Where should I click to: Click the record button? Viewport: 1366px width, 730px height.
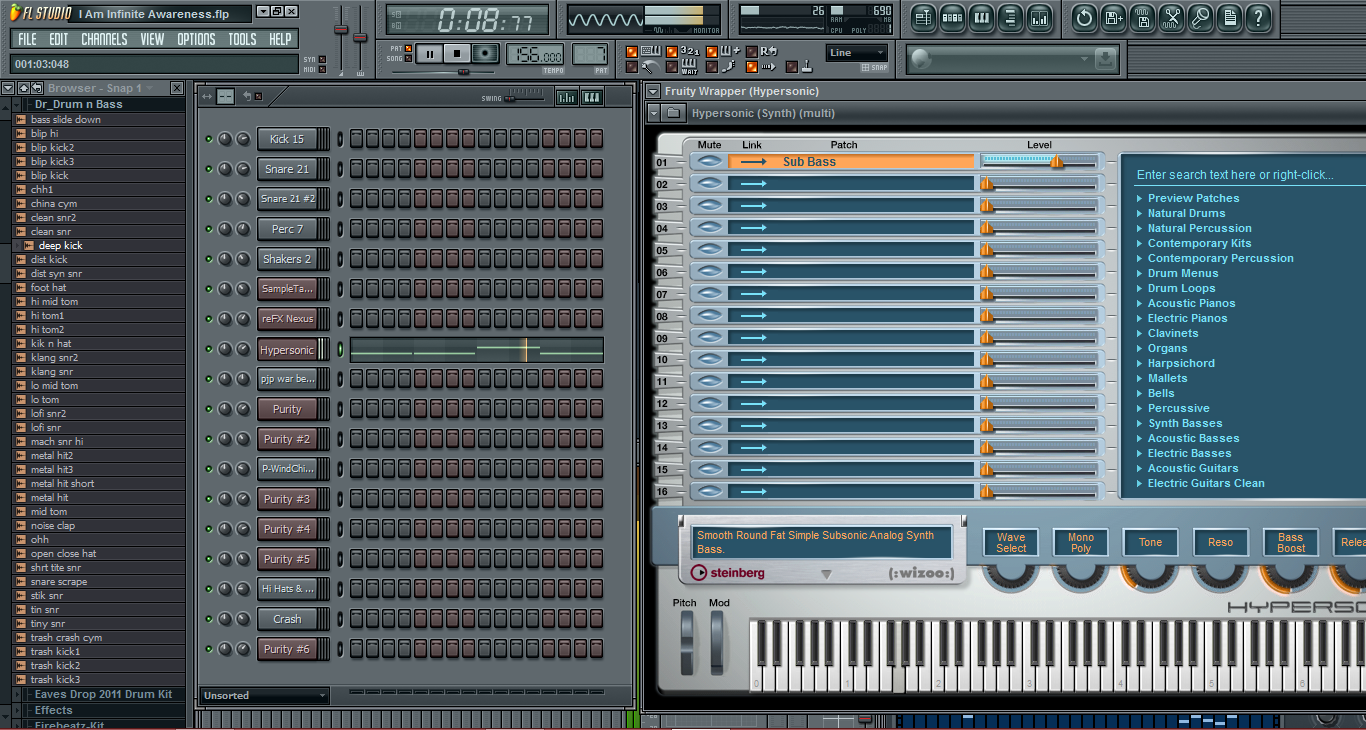click(485, 54)
